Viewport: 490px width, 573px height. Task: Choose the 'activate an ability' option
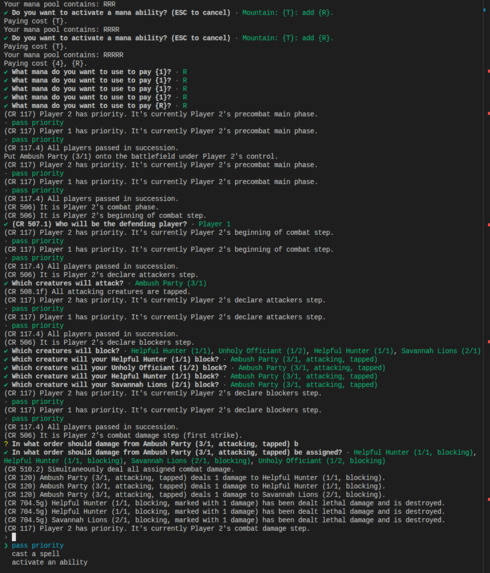(49, 562)
